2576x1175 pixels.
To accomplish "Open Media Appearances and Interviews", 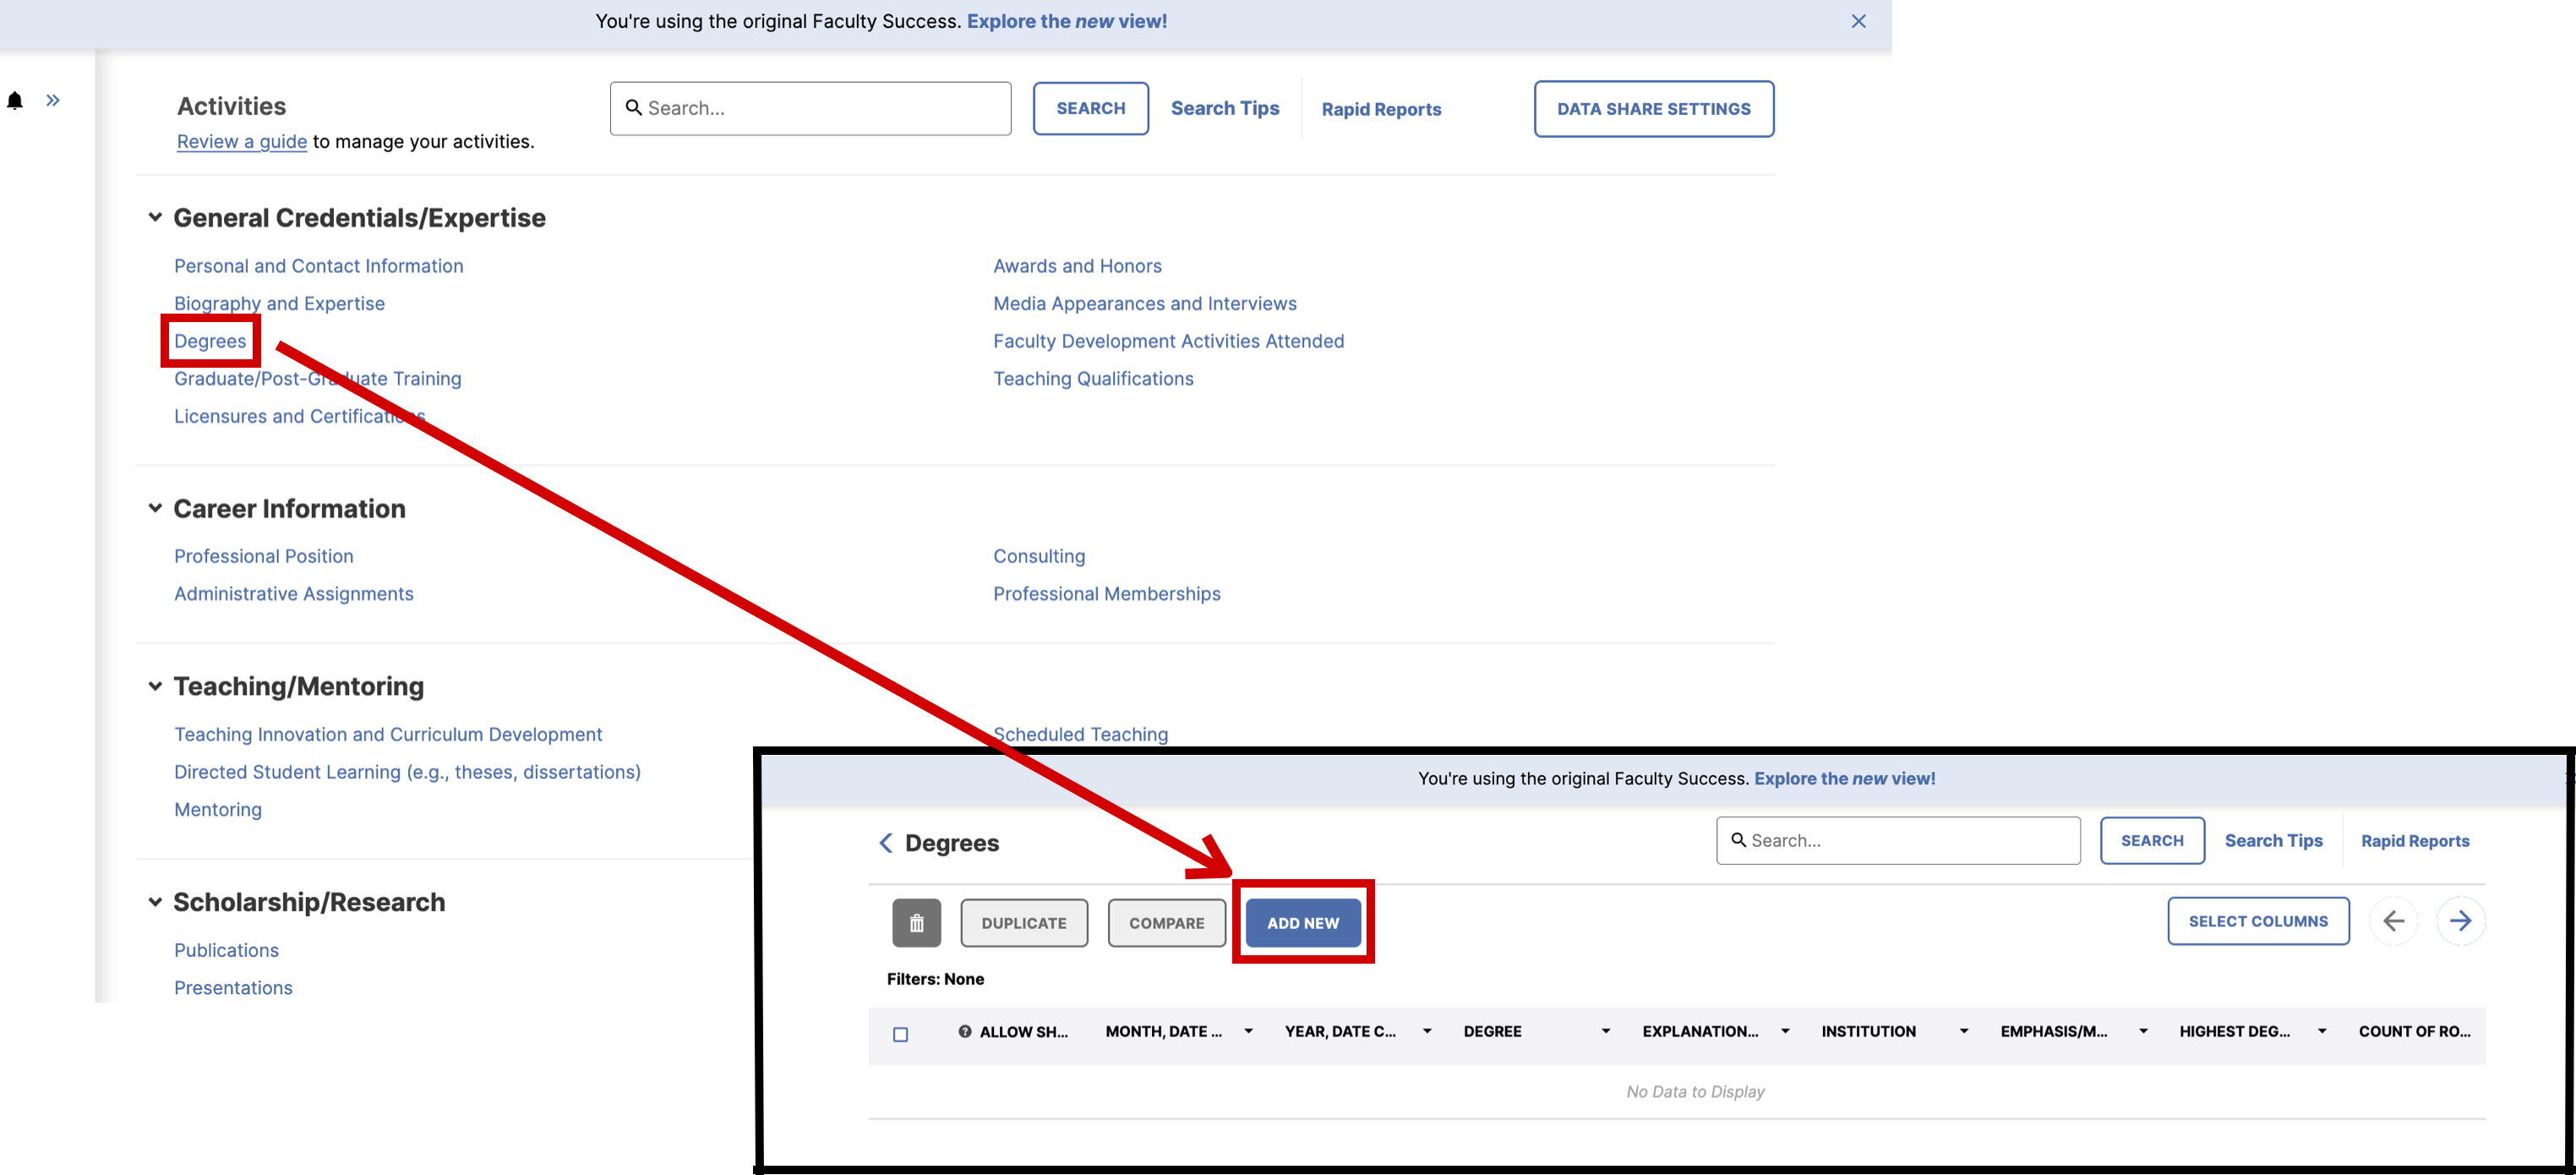I will (x=1144, y=303).
